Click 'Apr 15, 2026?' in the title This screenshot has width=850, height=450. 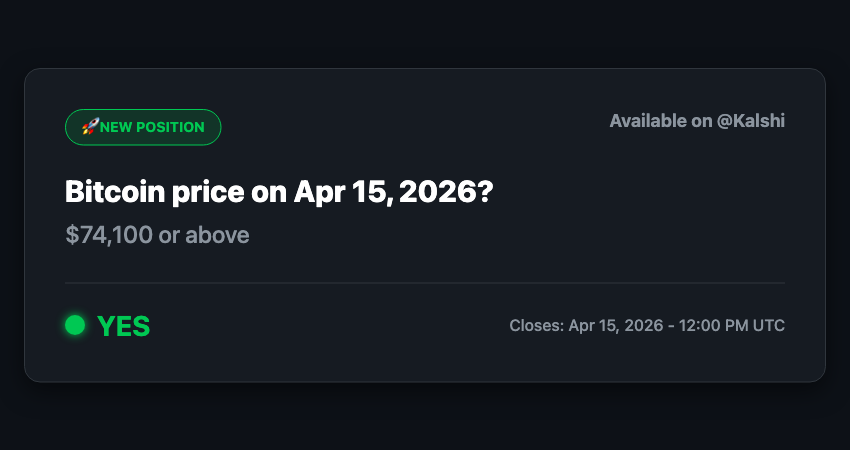(x=392, y=191)
